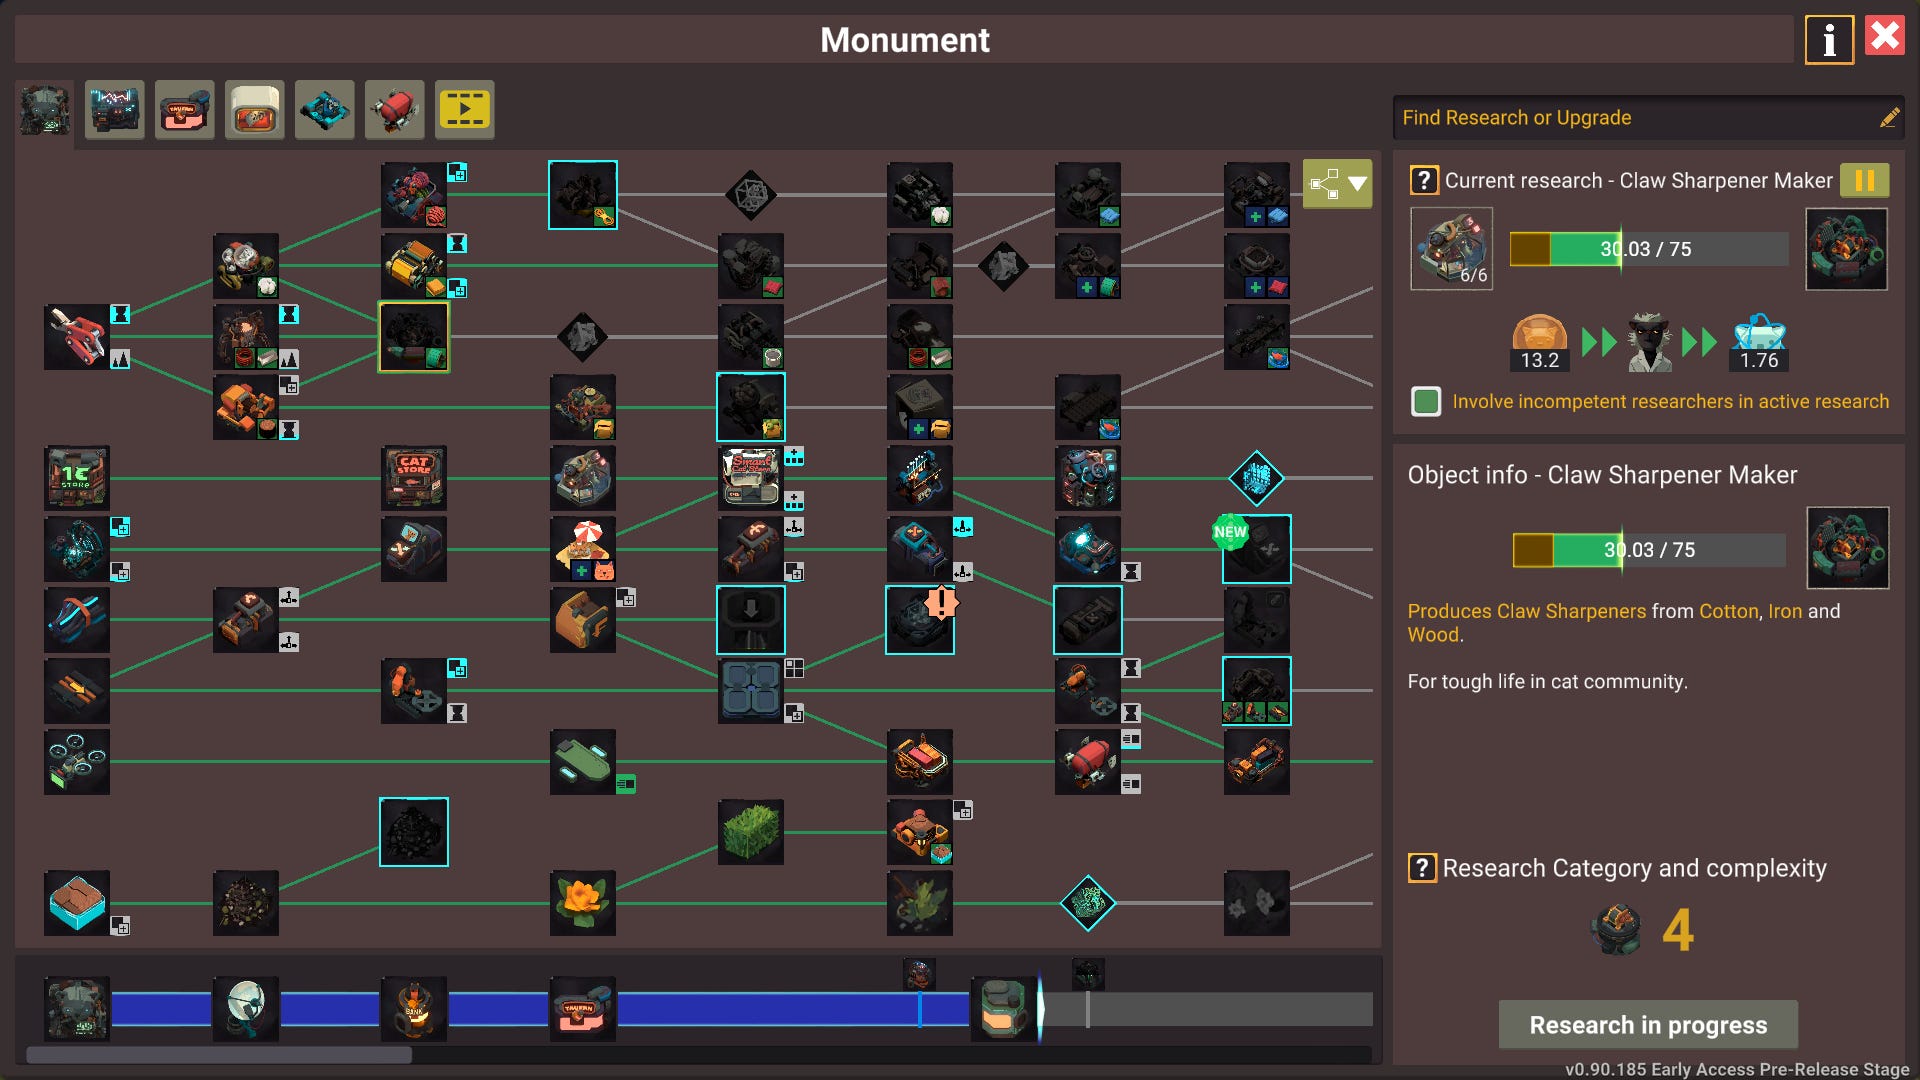Select the quadcopter drone research node
Screen dimensions: 1920x1080
tap(77, 761)
